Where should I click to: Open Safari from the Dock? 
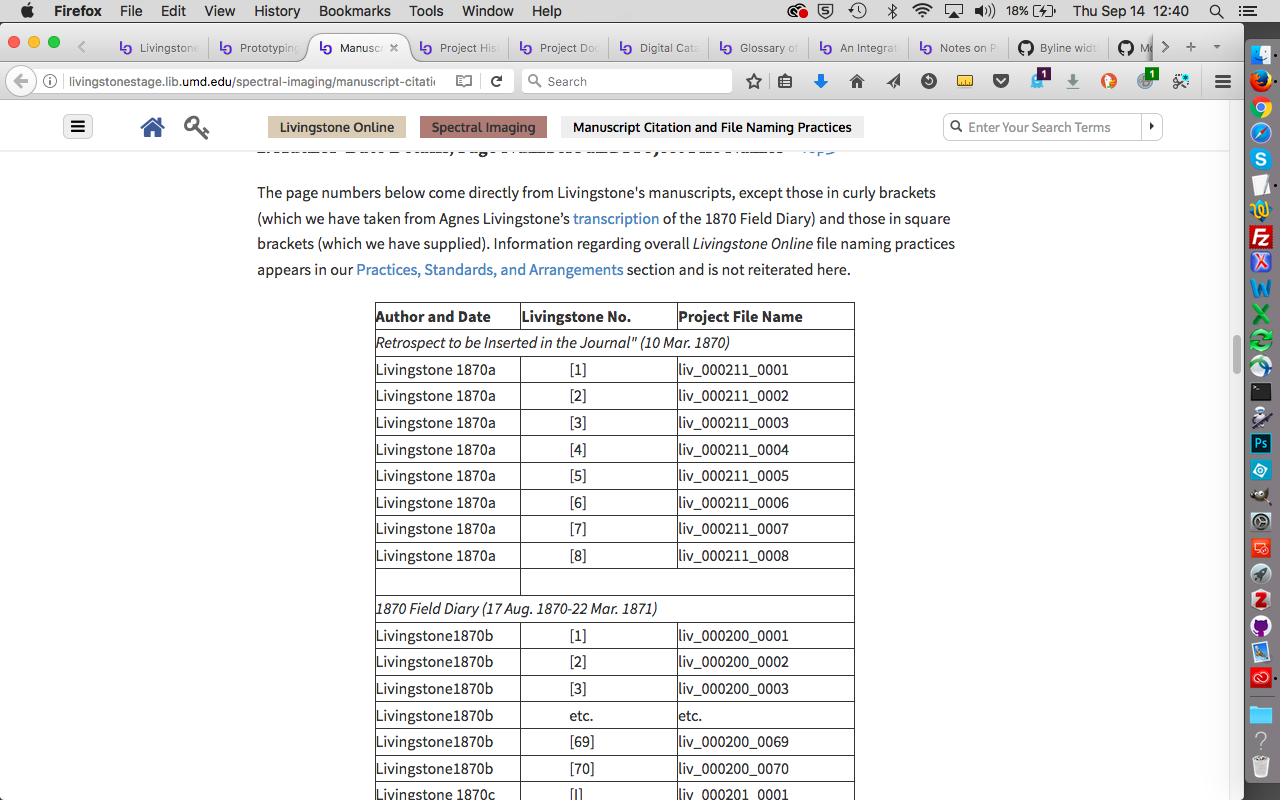(1261, 133)
